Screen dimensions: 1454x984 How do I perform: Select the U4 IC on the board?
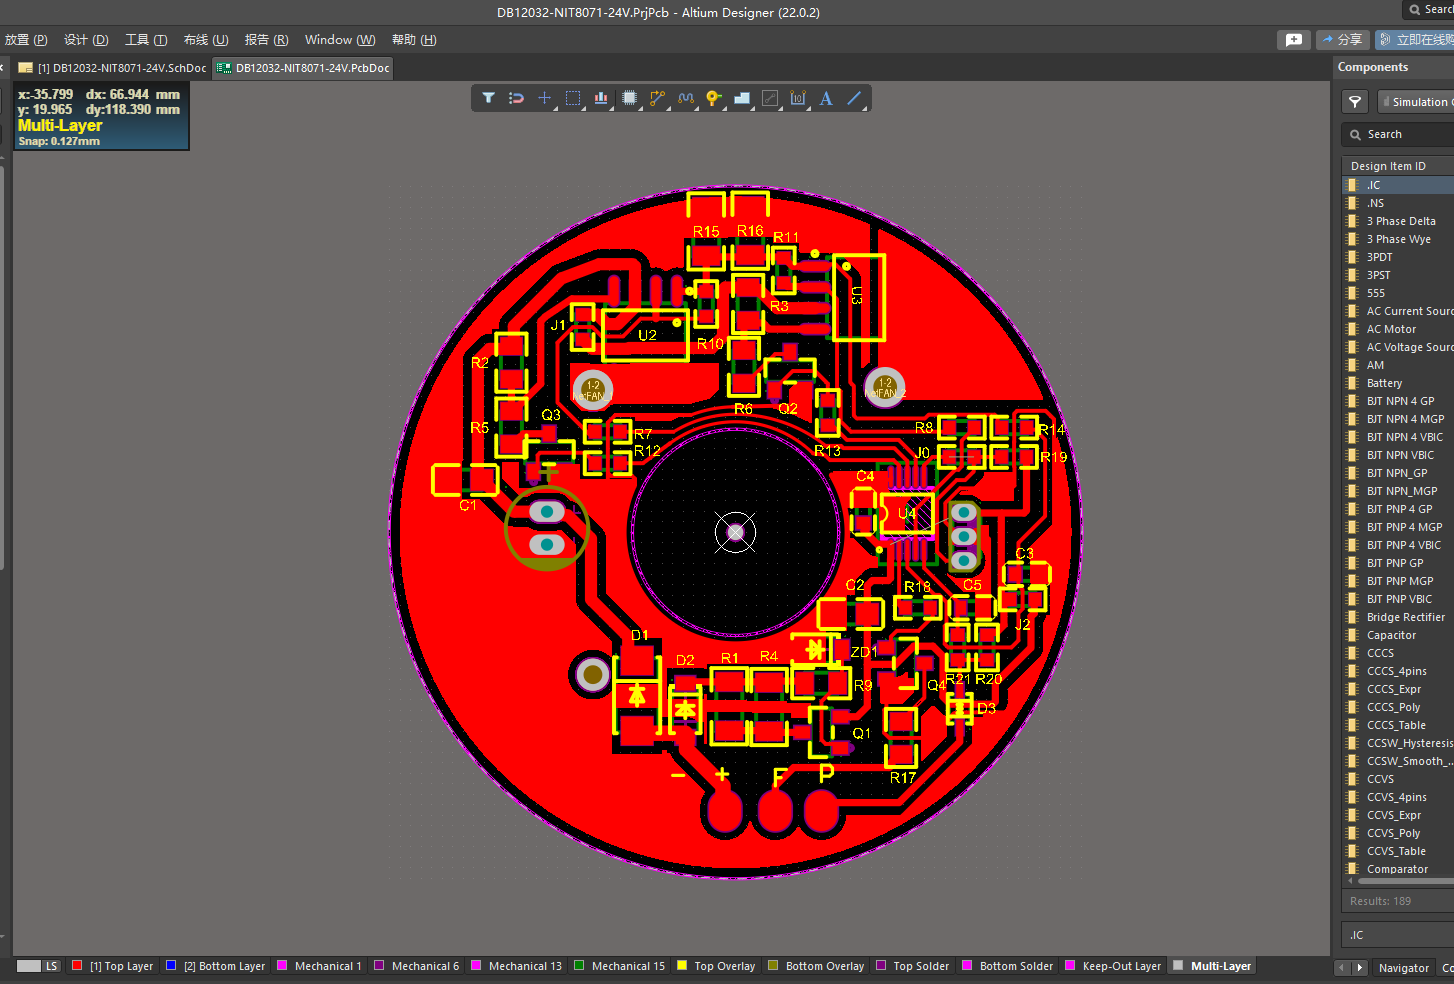pos(907,514)
